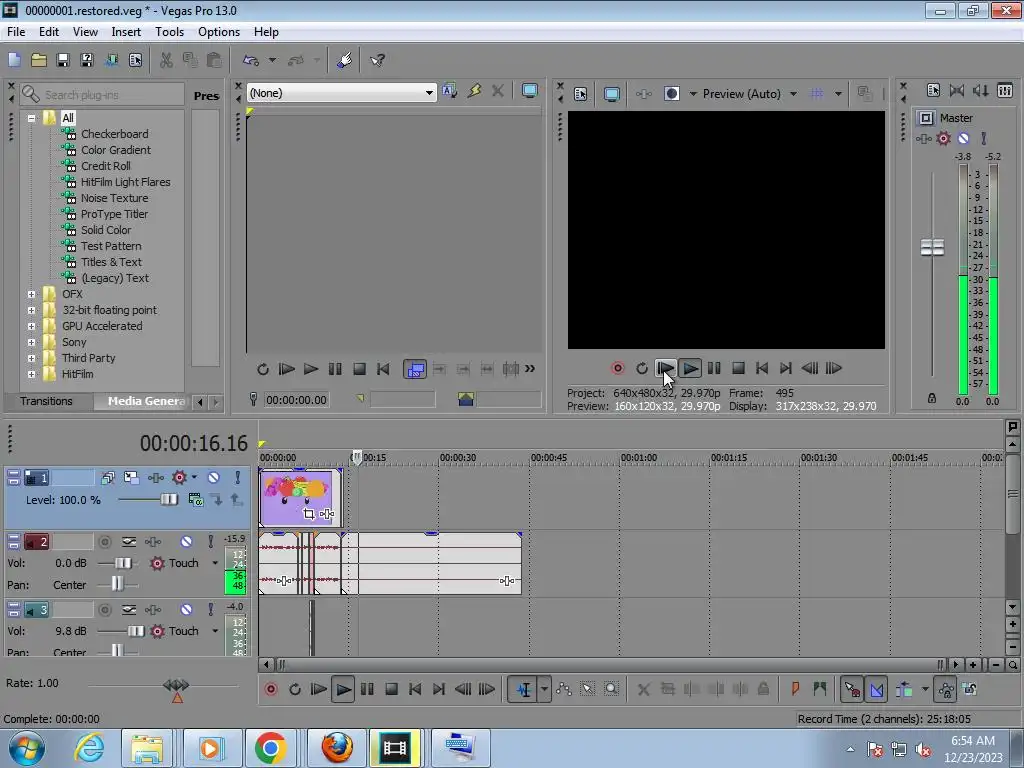
Task: Open track 1 Track Motion icon
Action: pos(131,477)
